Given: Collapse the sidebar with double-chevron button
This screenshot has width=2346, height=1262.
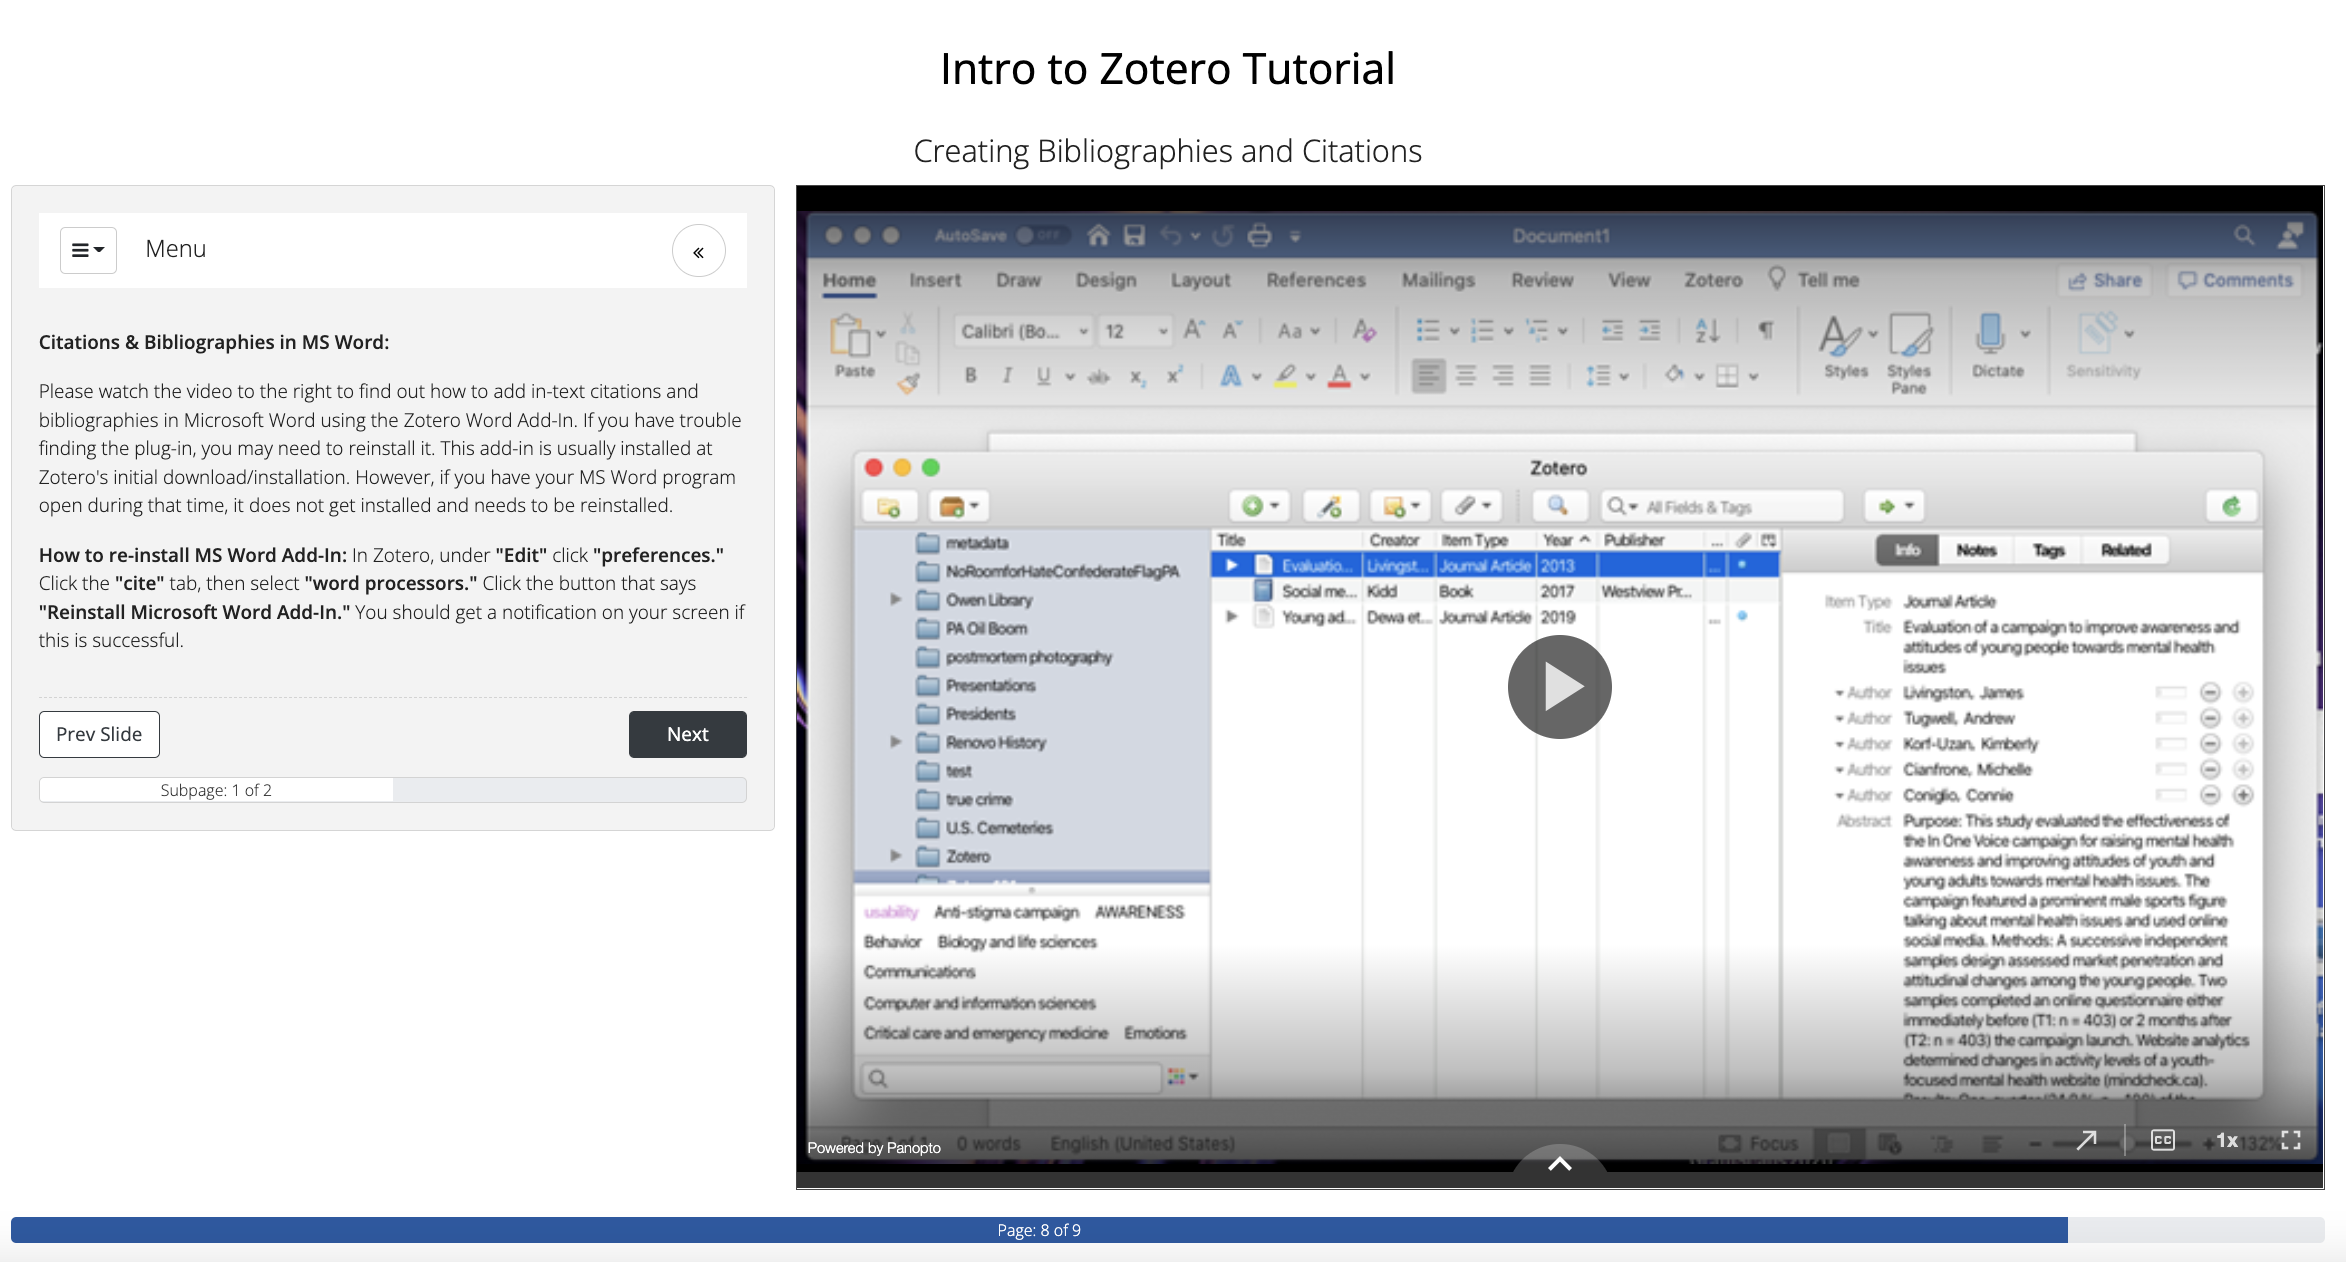Looking at the screenshot, I should 698,251.
